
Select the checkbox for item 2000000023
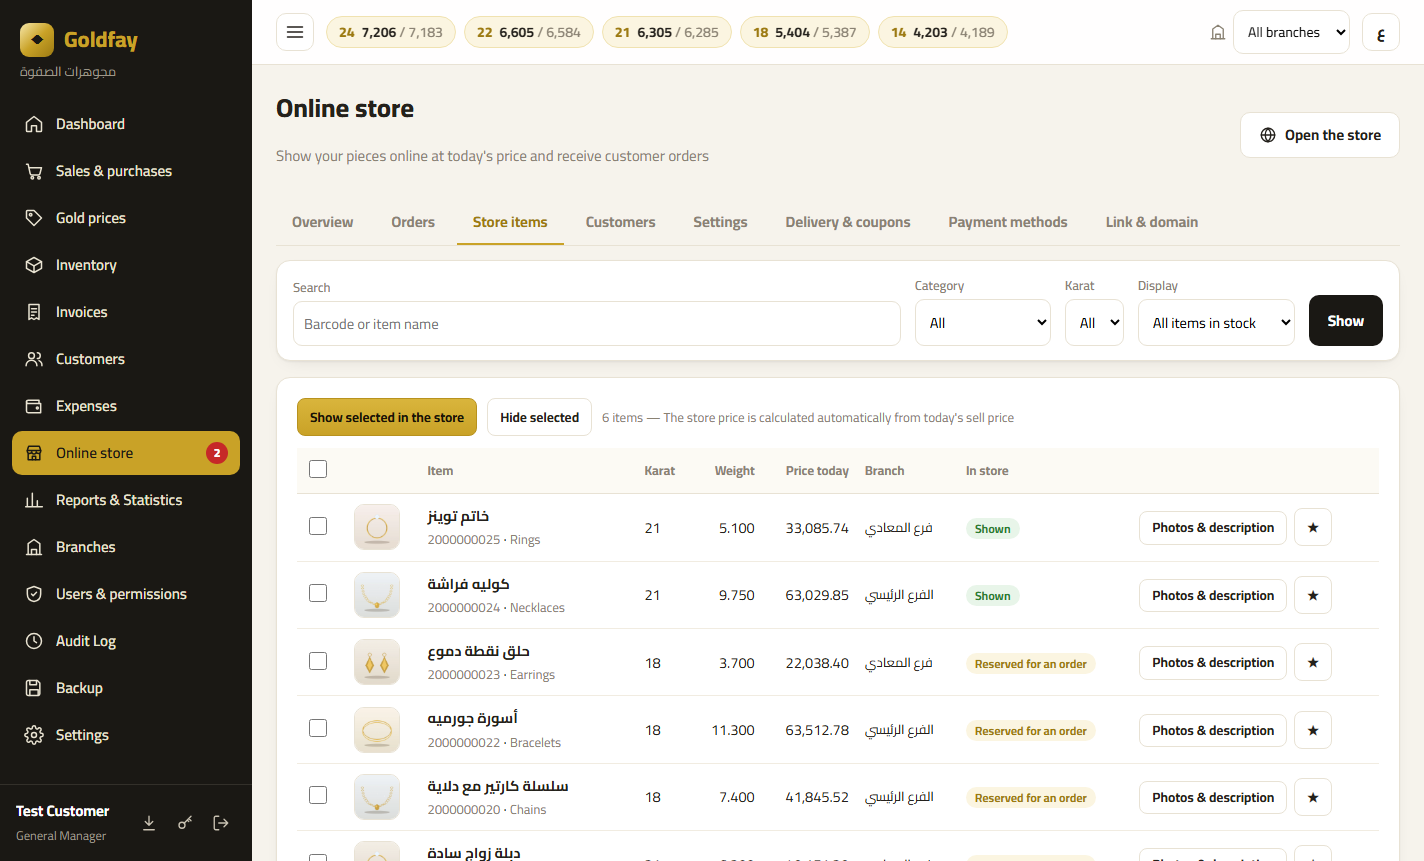click(x=318, y=661)
